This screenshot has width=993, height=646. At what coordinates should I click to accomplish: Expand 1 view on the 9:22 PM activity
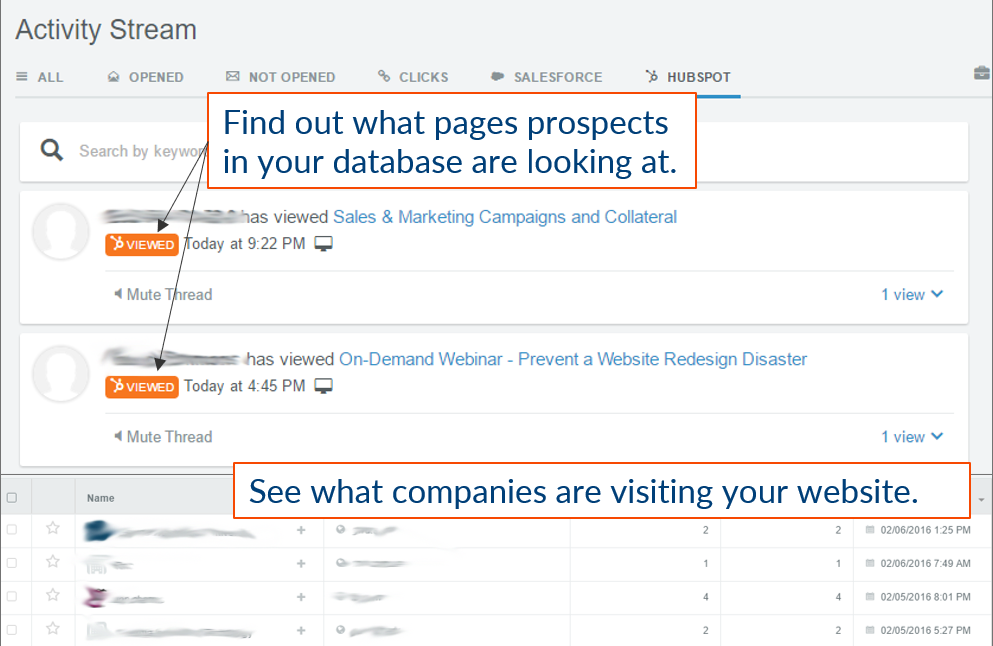pos(912,294)
